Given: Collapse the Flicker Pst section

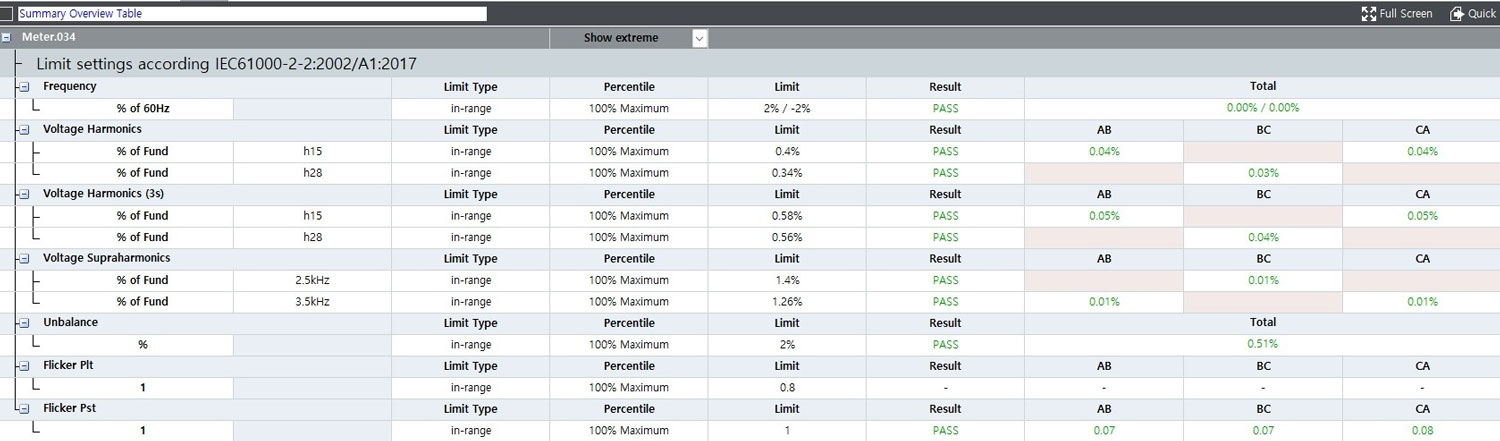Looking at the screenshot, I should pos(23,409).
